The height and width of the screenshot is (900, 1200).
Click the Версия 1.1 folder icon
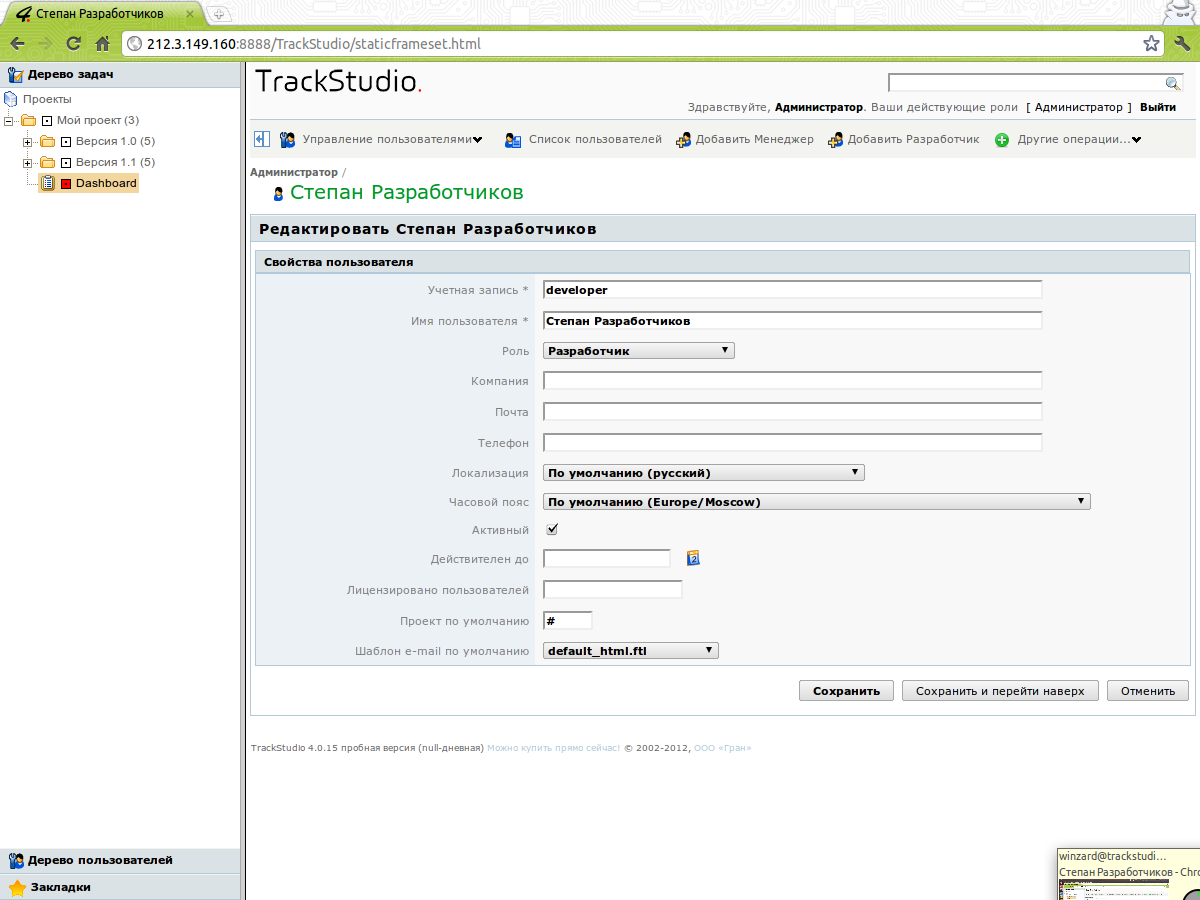pos(47,162)
